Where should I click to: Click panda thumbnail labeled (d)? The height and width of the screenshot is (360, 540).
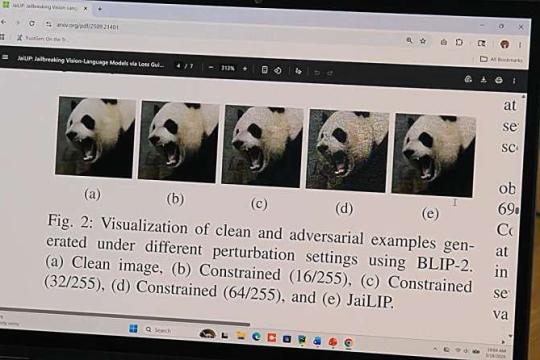347,151
